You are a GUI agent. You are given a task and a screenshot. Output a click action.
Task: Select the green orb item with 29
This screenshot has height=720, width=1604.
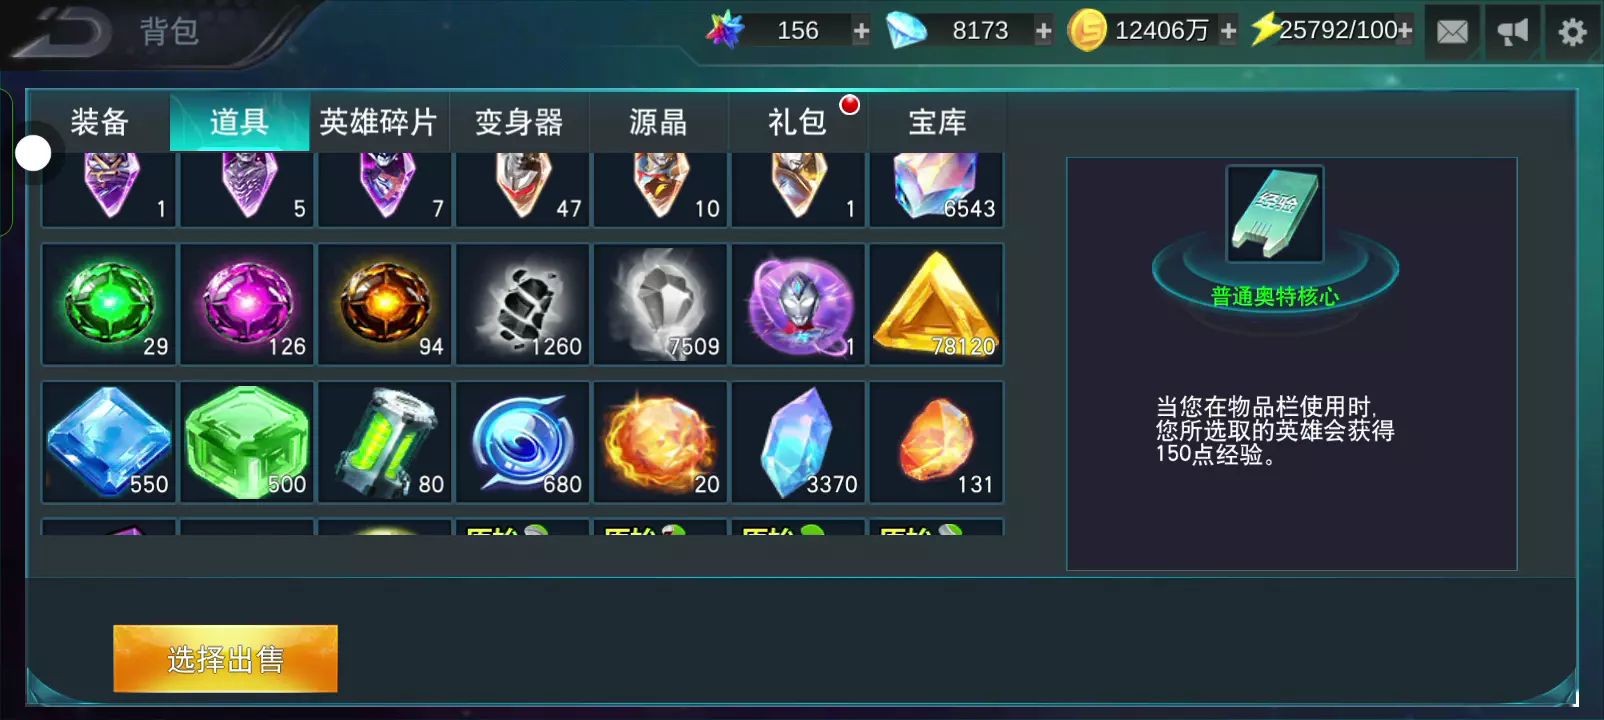[x=109, y=304]
